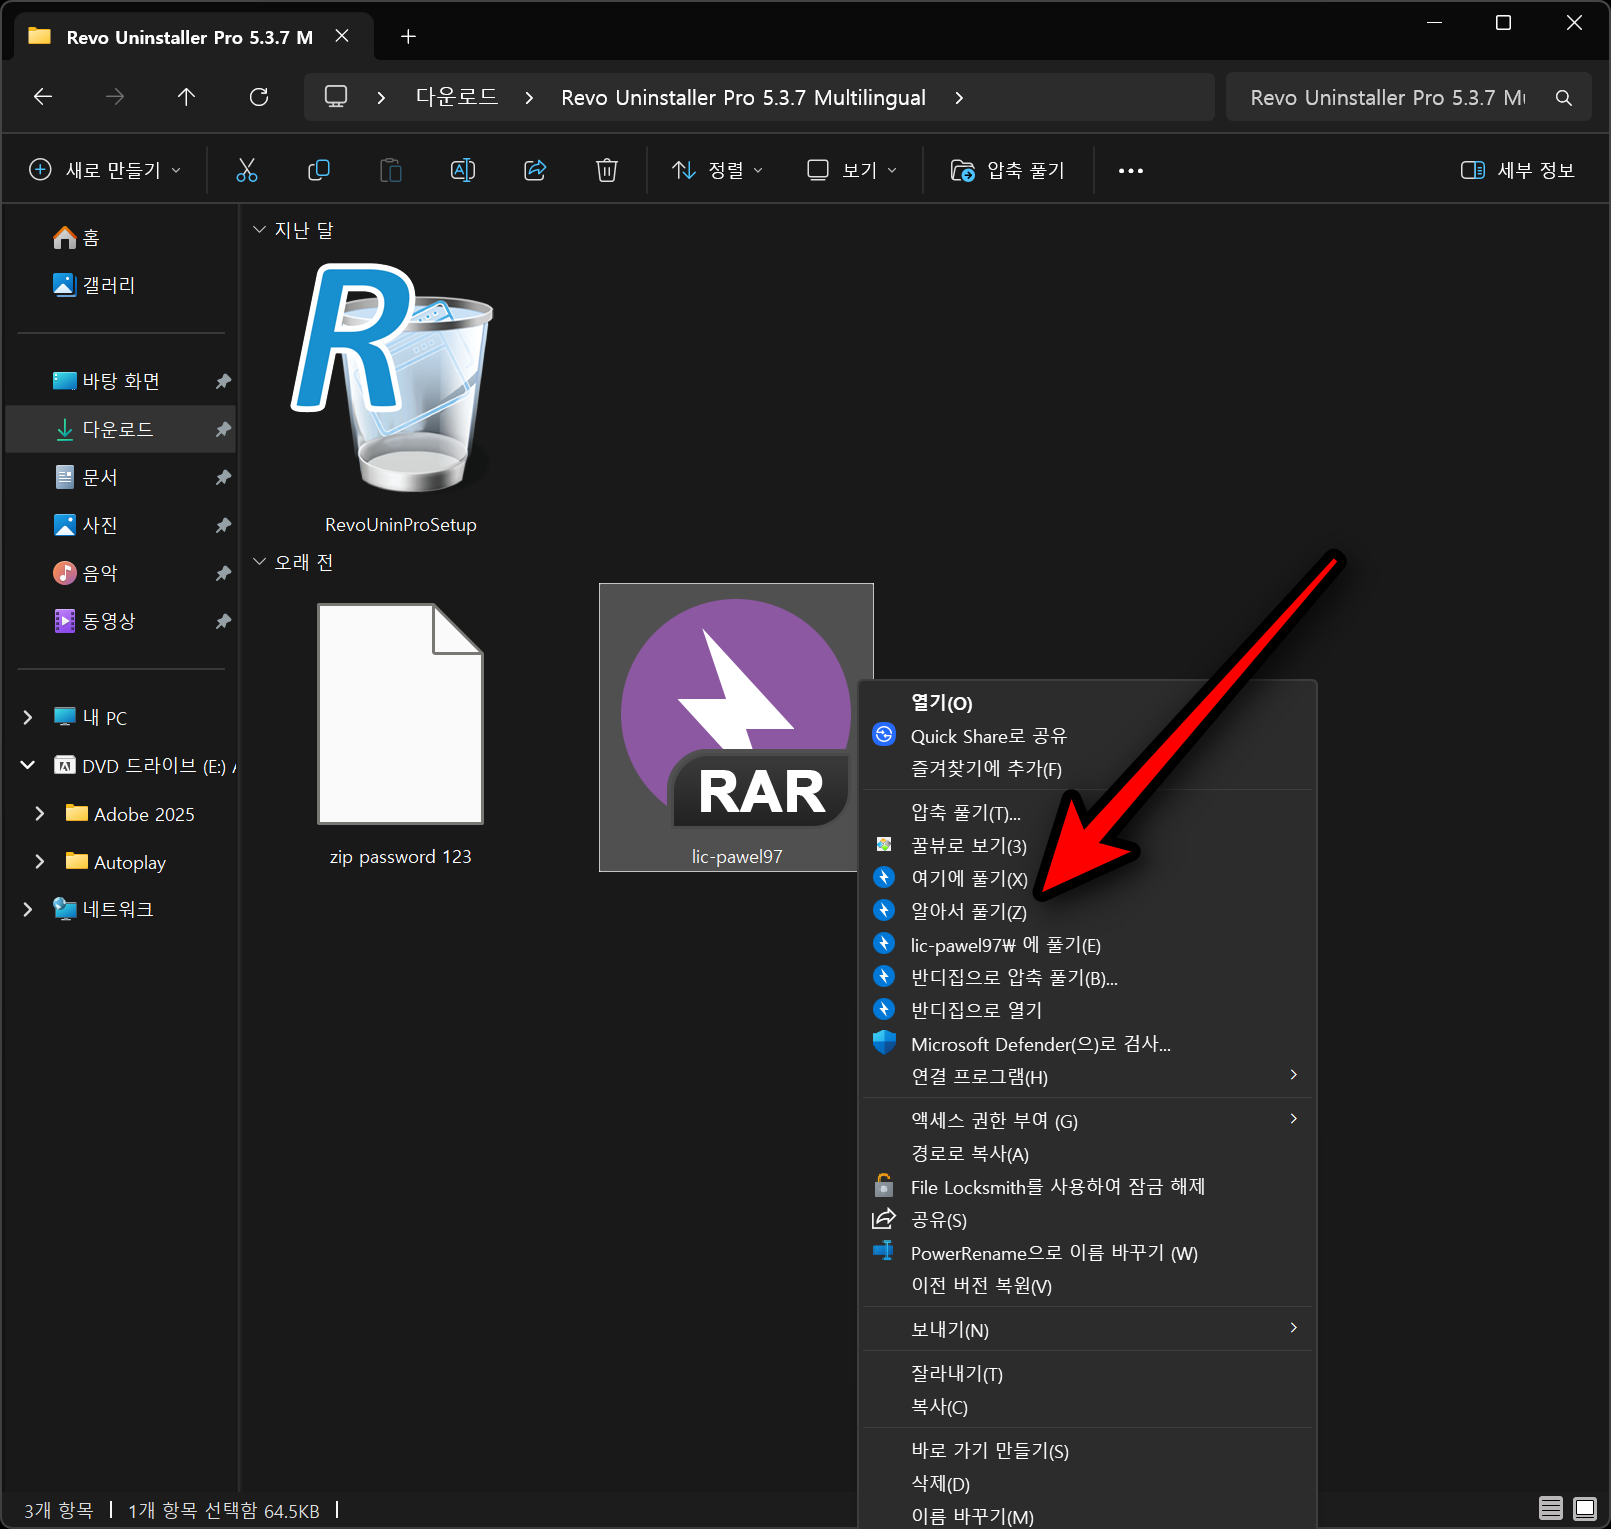Image resolution: width=1611 pixels, height=1529 pixels.
Task: Open 연결 프로그램(H) submenu
Action: click(1088, 1077)
